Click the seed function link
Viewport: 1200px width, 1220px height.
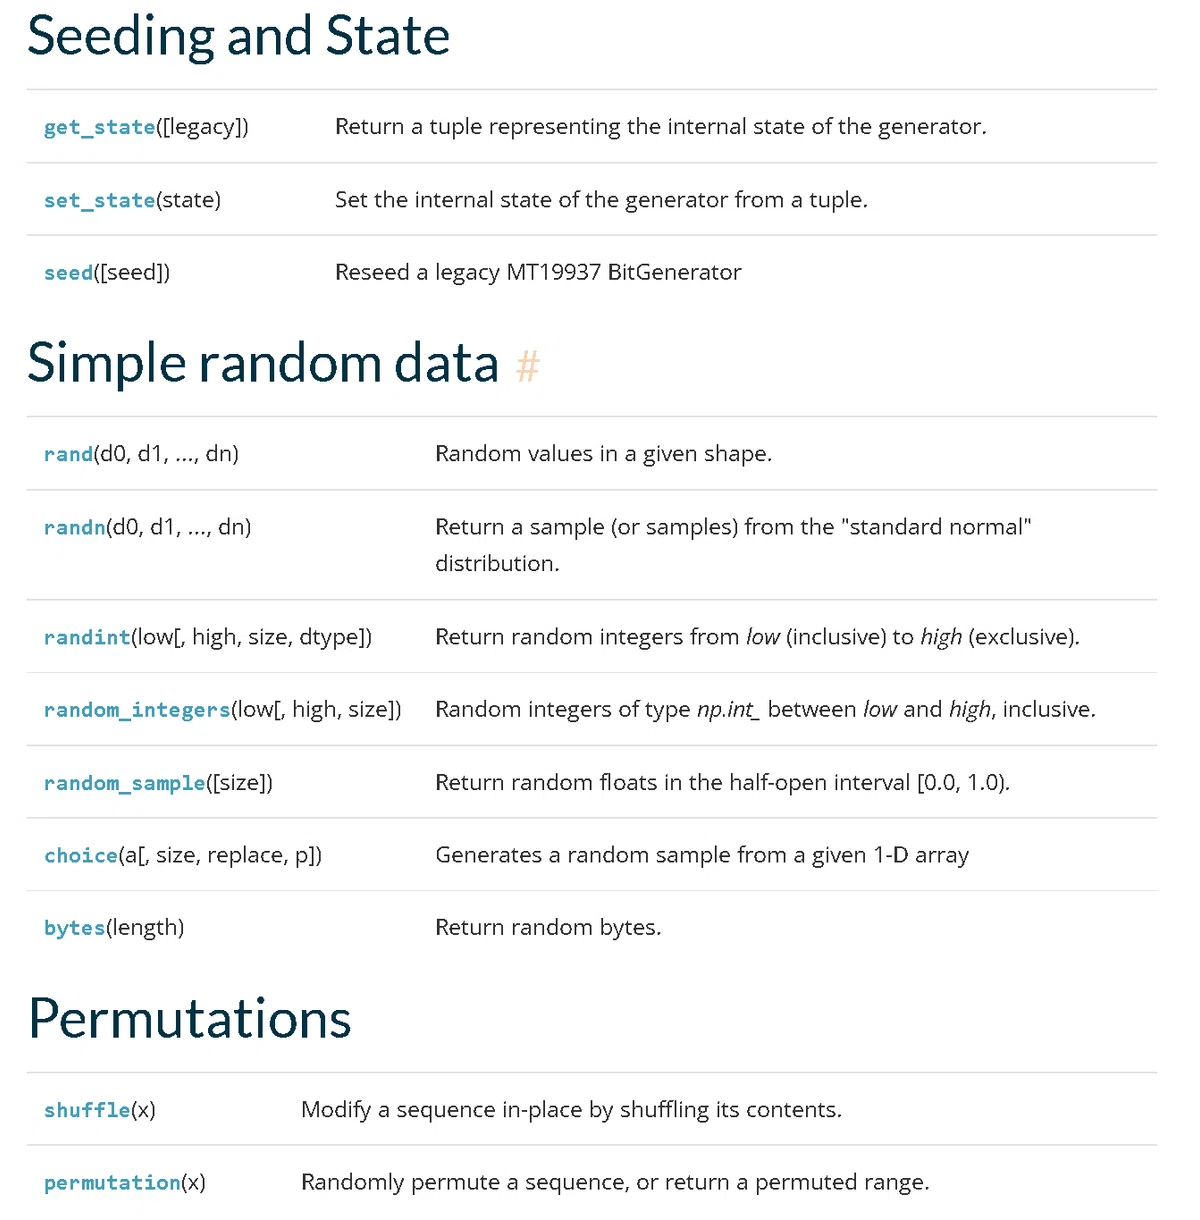coord(69,273)
